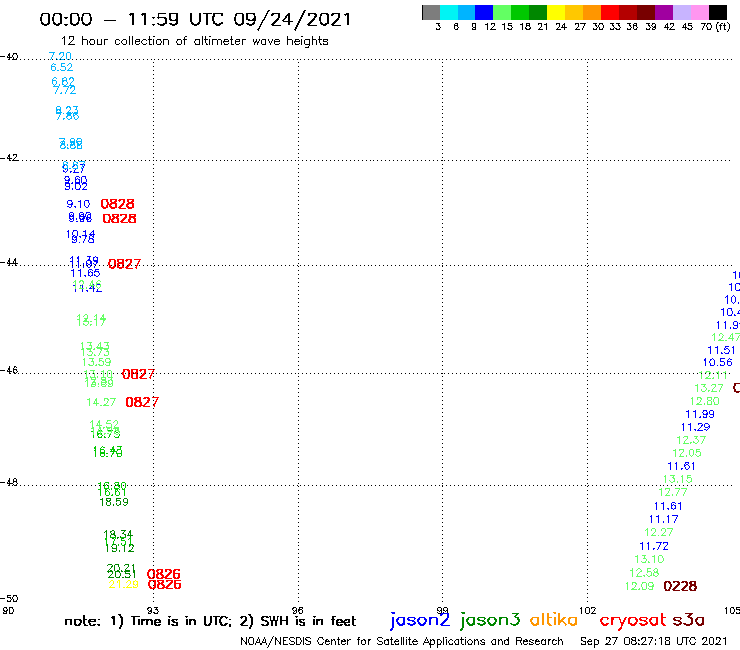Click the yellow wave height value 21.29
Image resolution: width=740 pixels, height=650 pixels.
[124, 584]
